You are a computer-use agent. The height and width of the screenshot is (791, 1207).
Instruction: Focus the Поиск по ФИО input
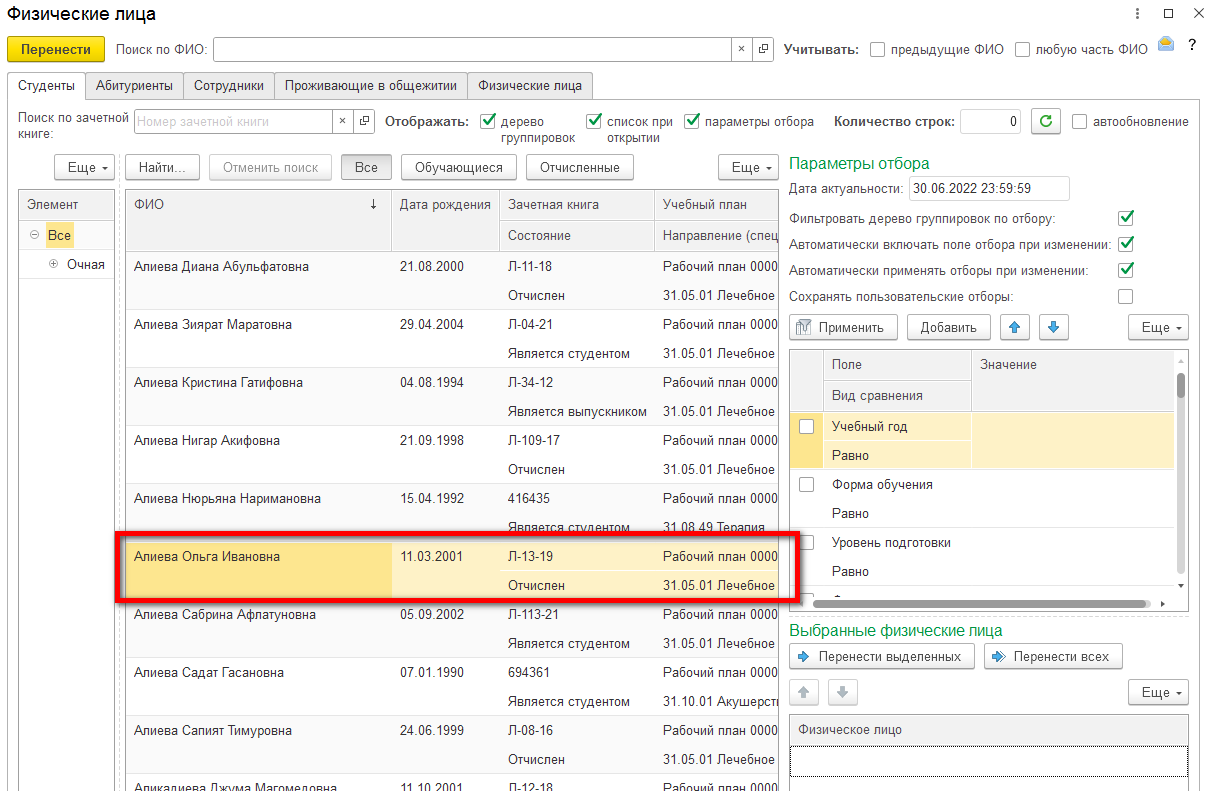(472, 49)
